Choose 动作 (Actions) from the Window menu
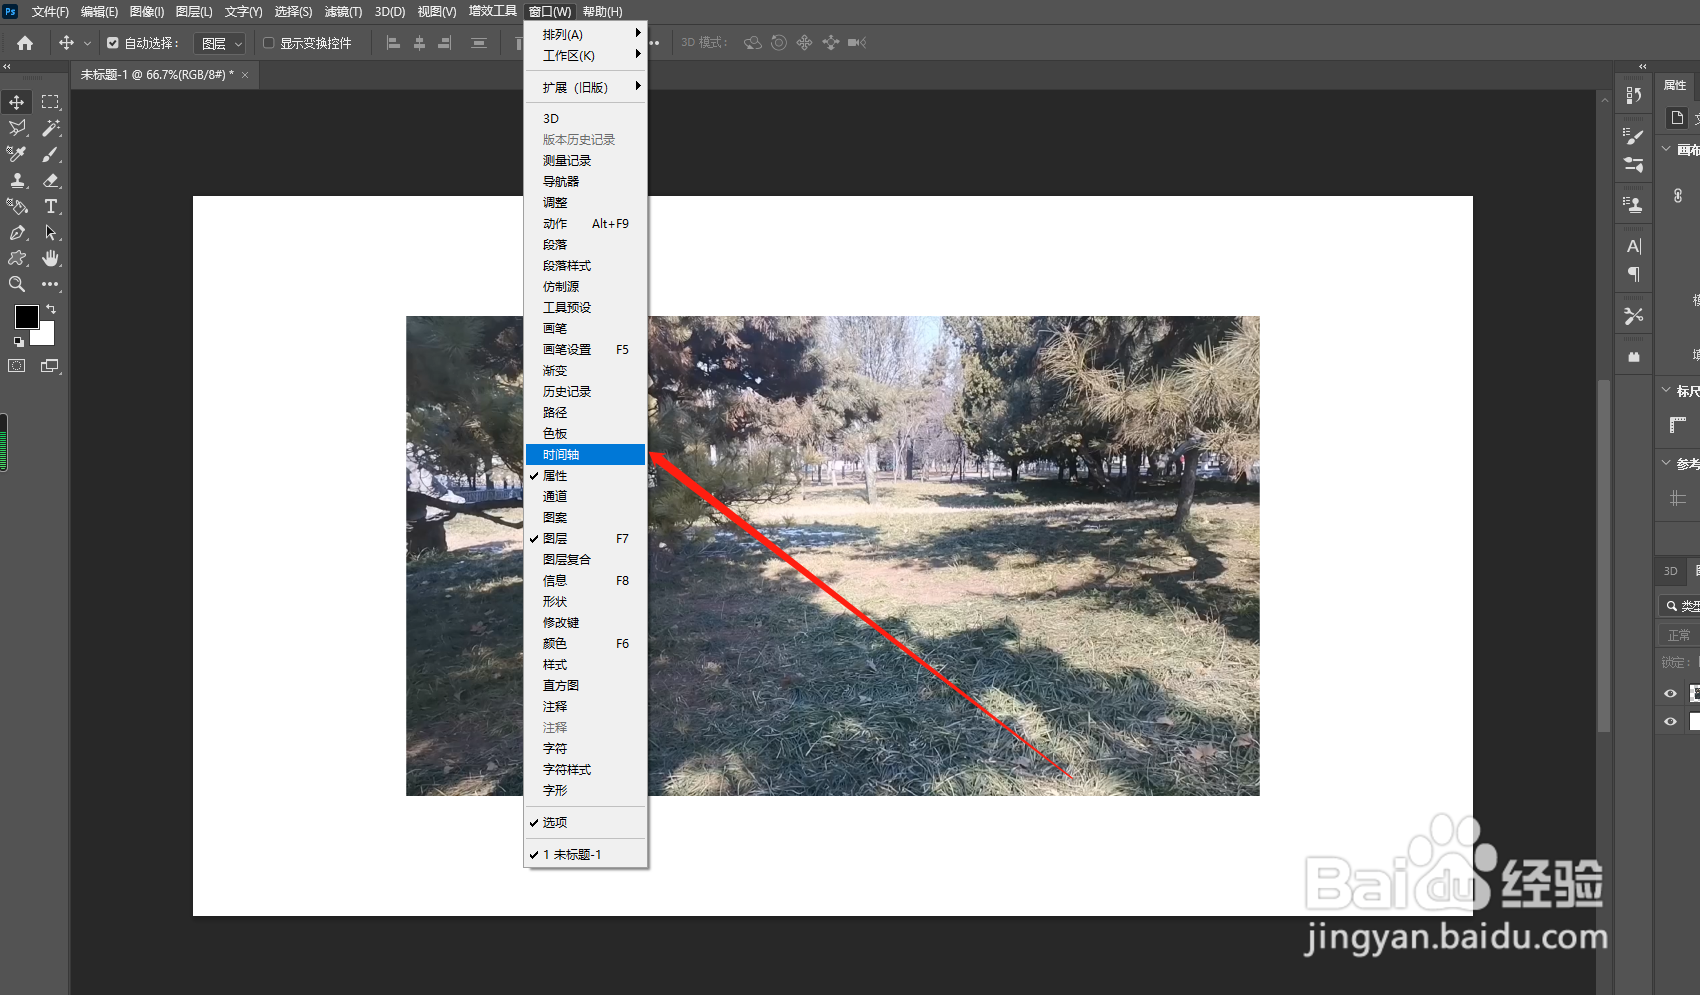 tap(586, 224)
